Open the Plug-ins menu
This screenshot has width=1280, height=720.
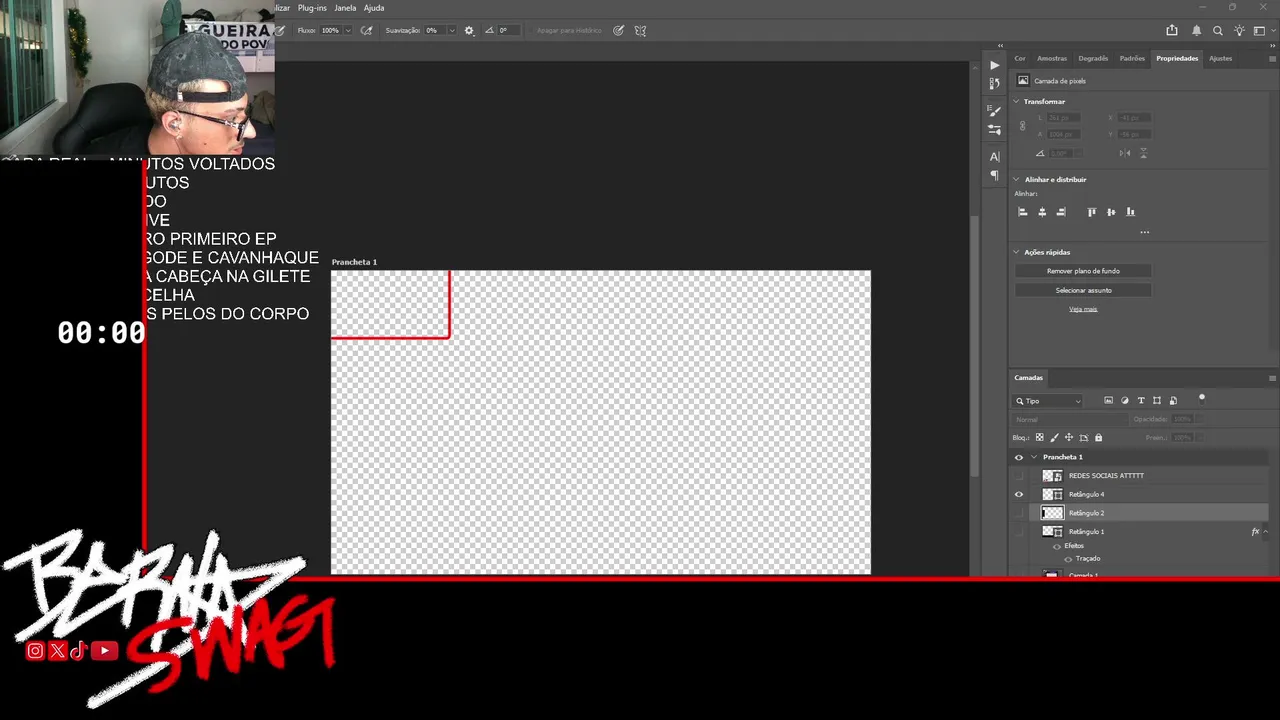click(313, 8)
